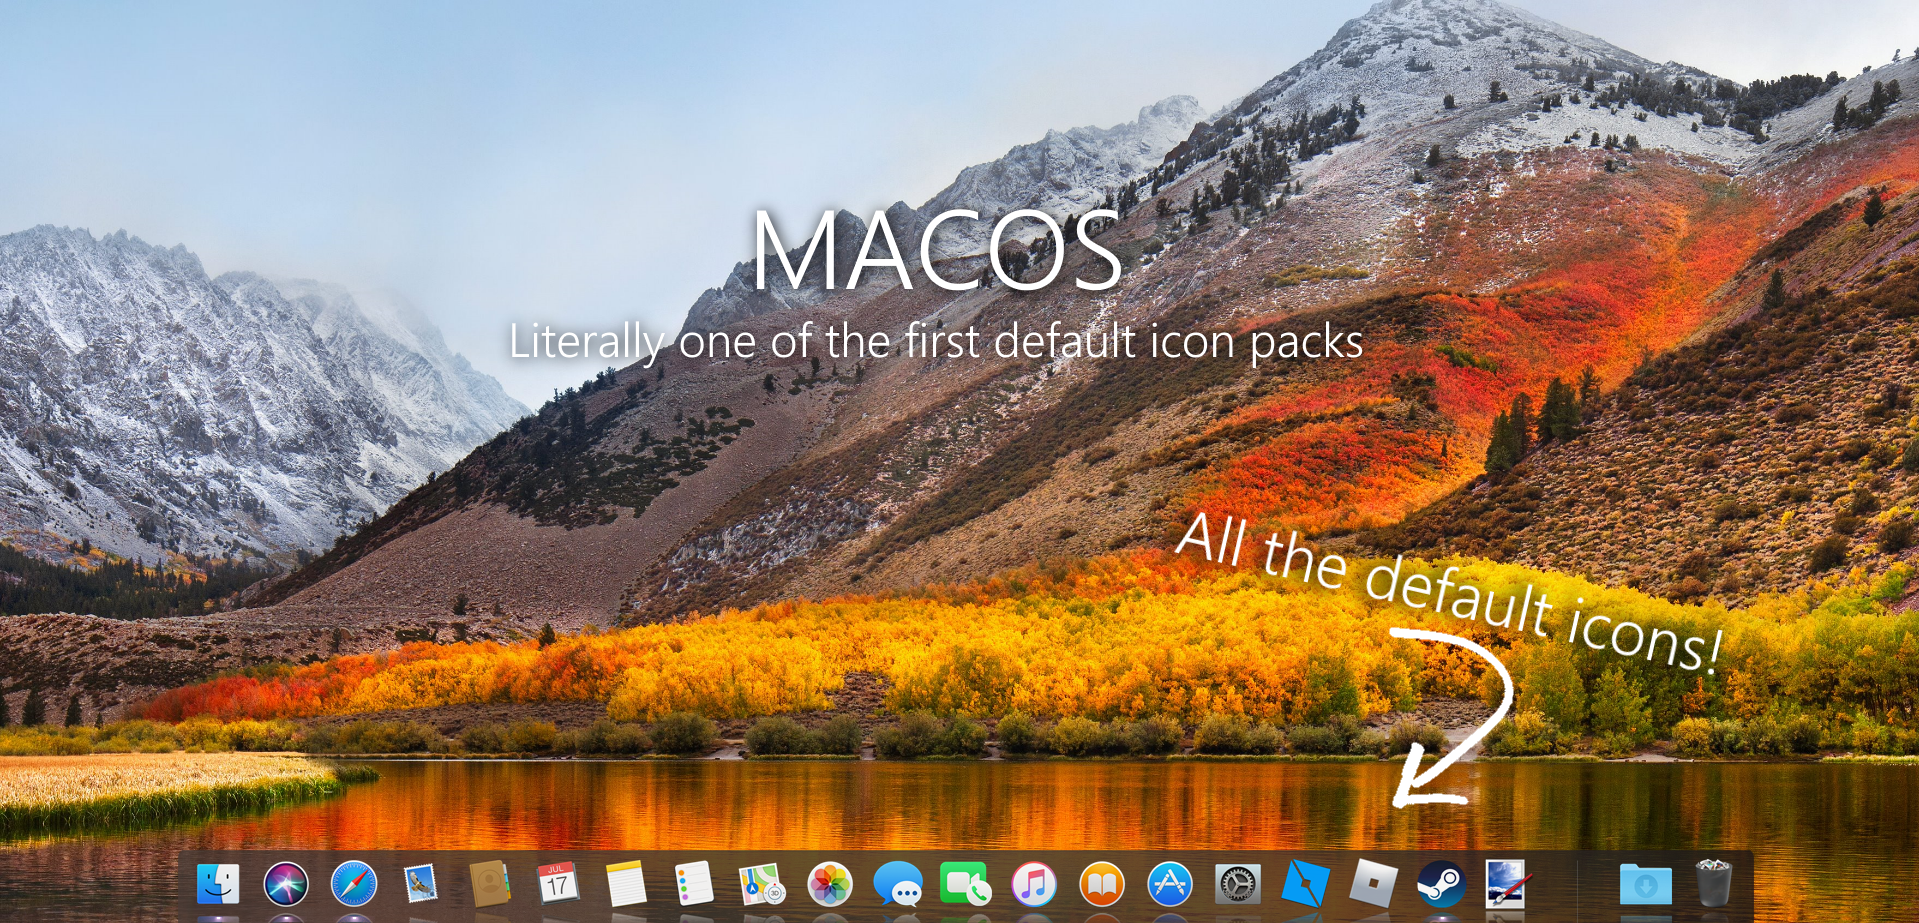Screen dimensions: 1919x923
Task: Open the Trash in the dock
Action: pos(1713,883)
